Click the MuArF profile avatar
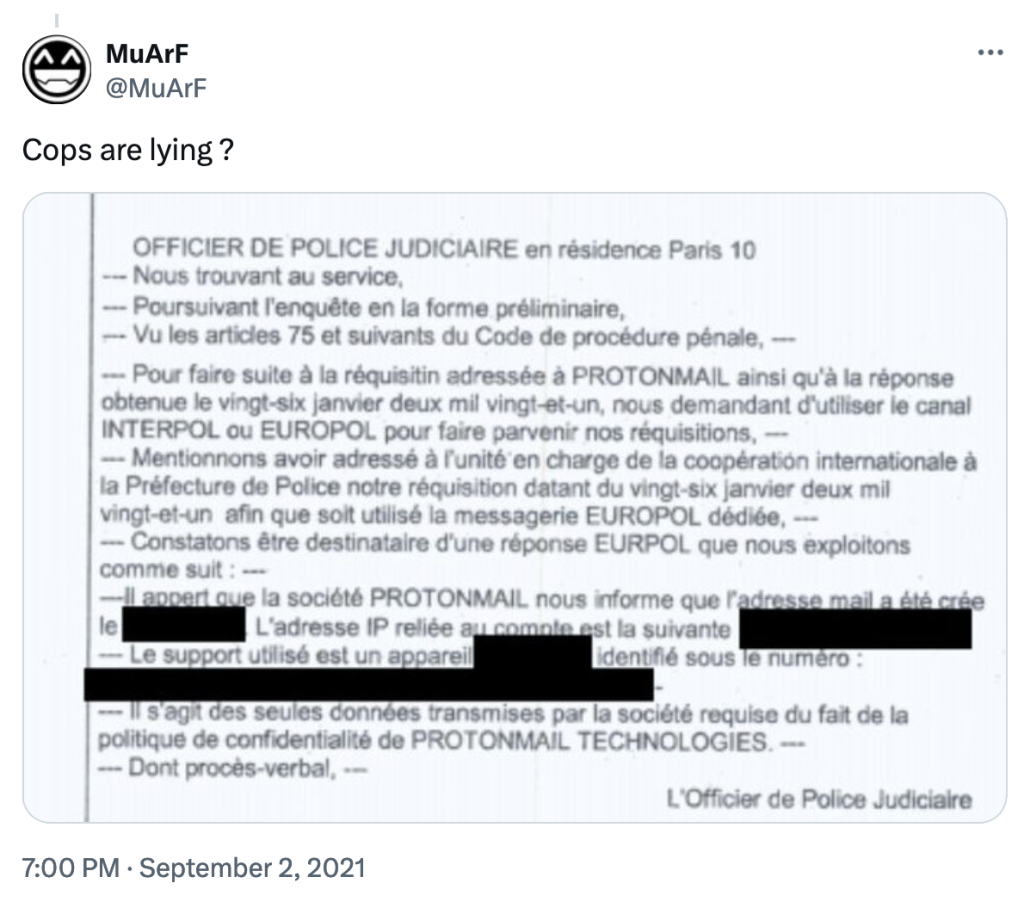1024x914 pixels. click(57, 69)
